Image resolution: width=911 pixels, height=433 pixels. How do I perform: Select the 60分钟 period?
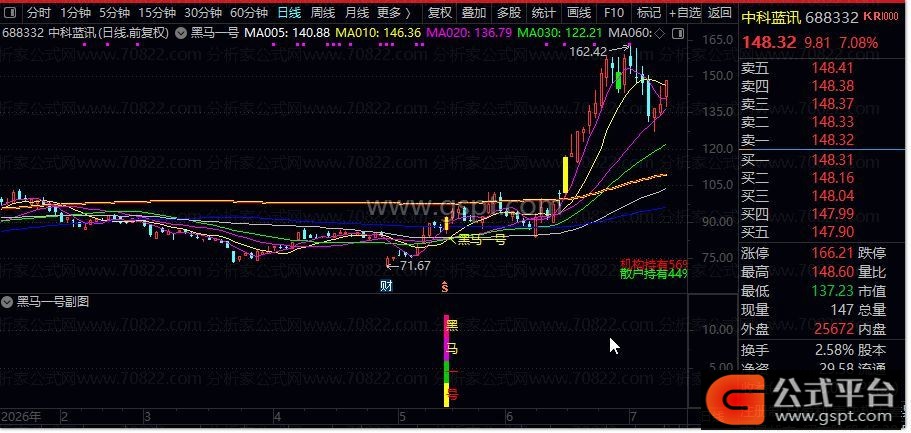click(249, 13)
